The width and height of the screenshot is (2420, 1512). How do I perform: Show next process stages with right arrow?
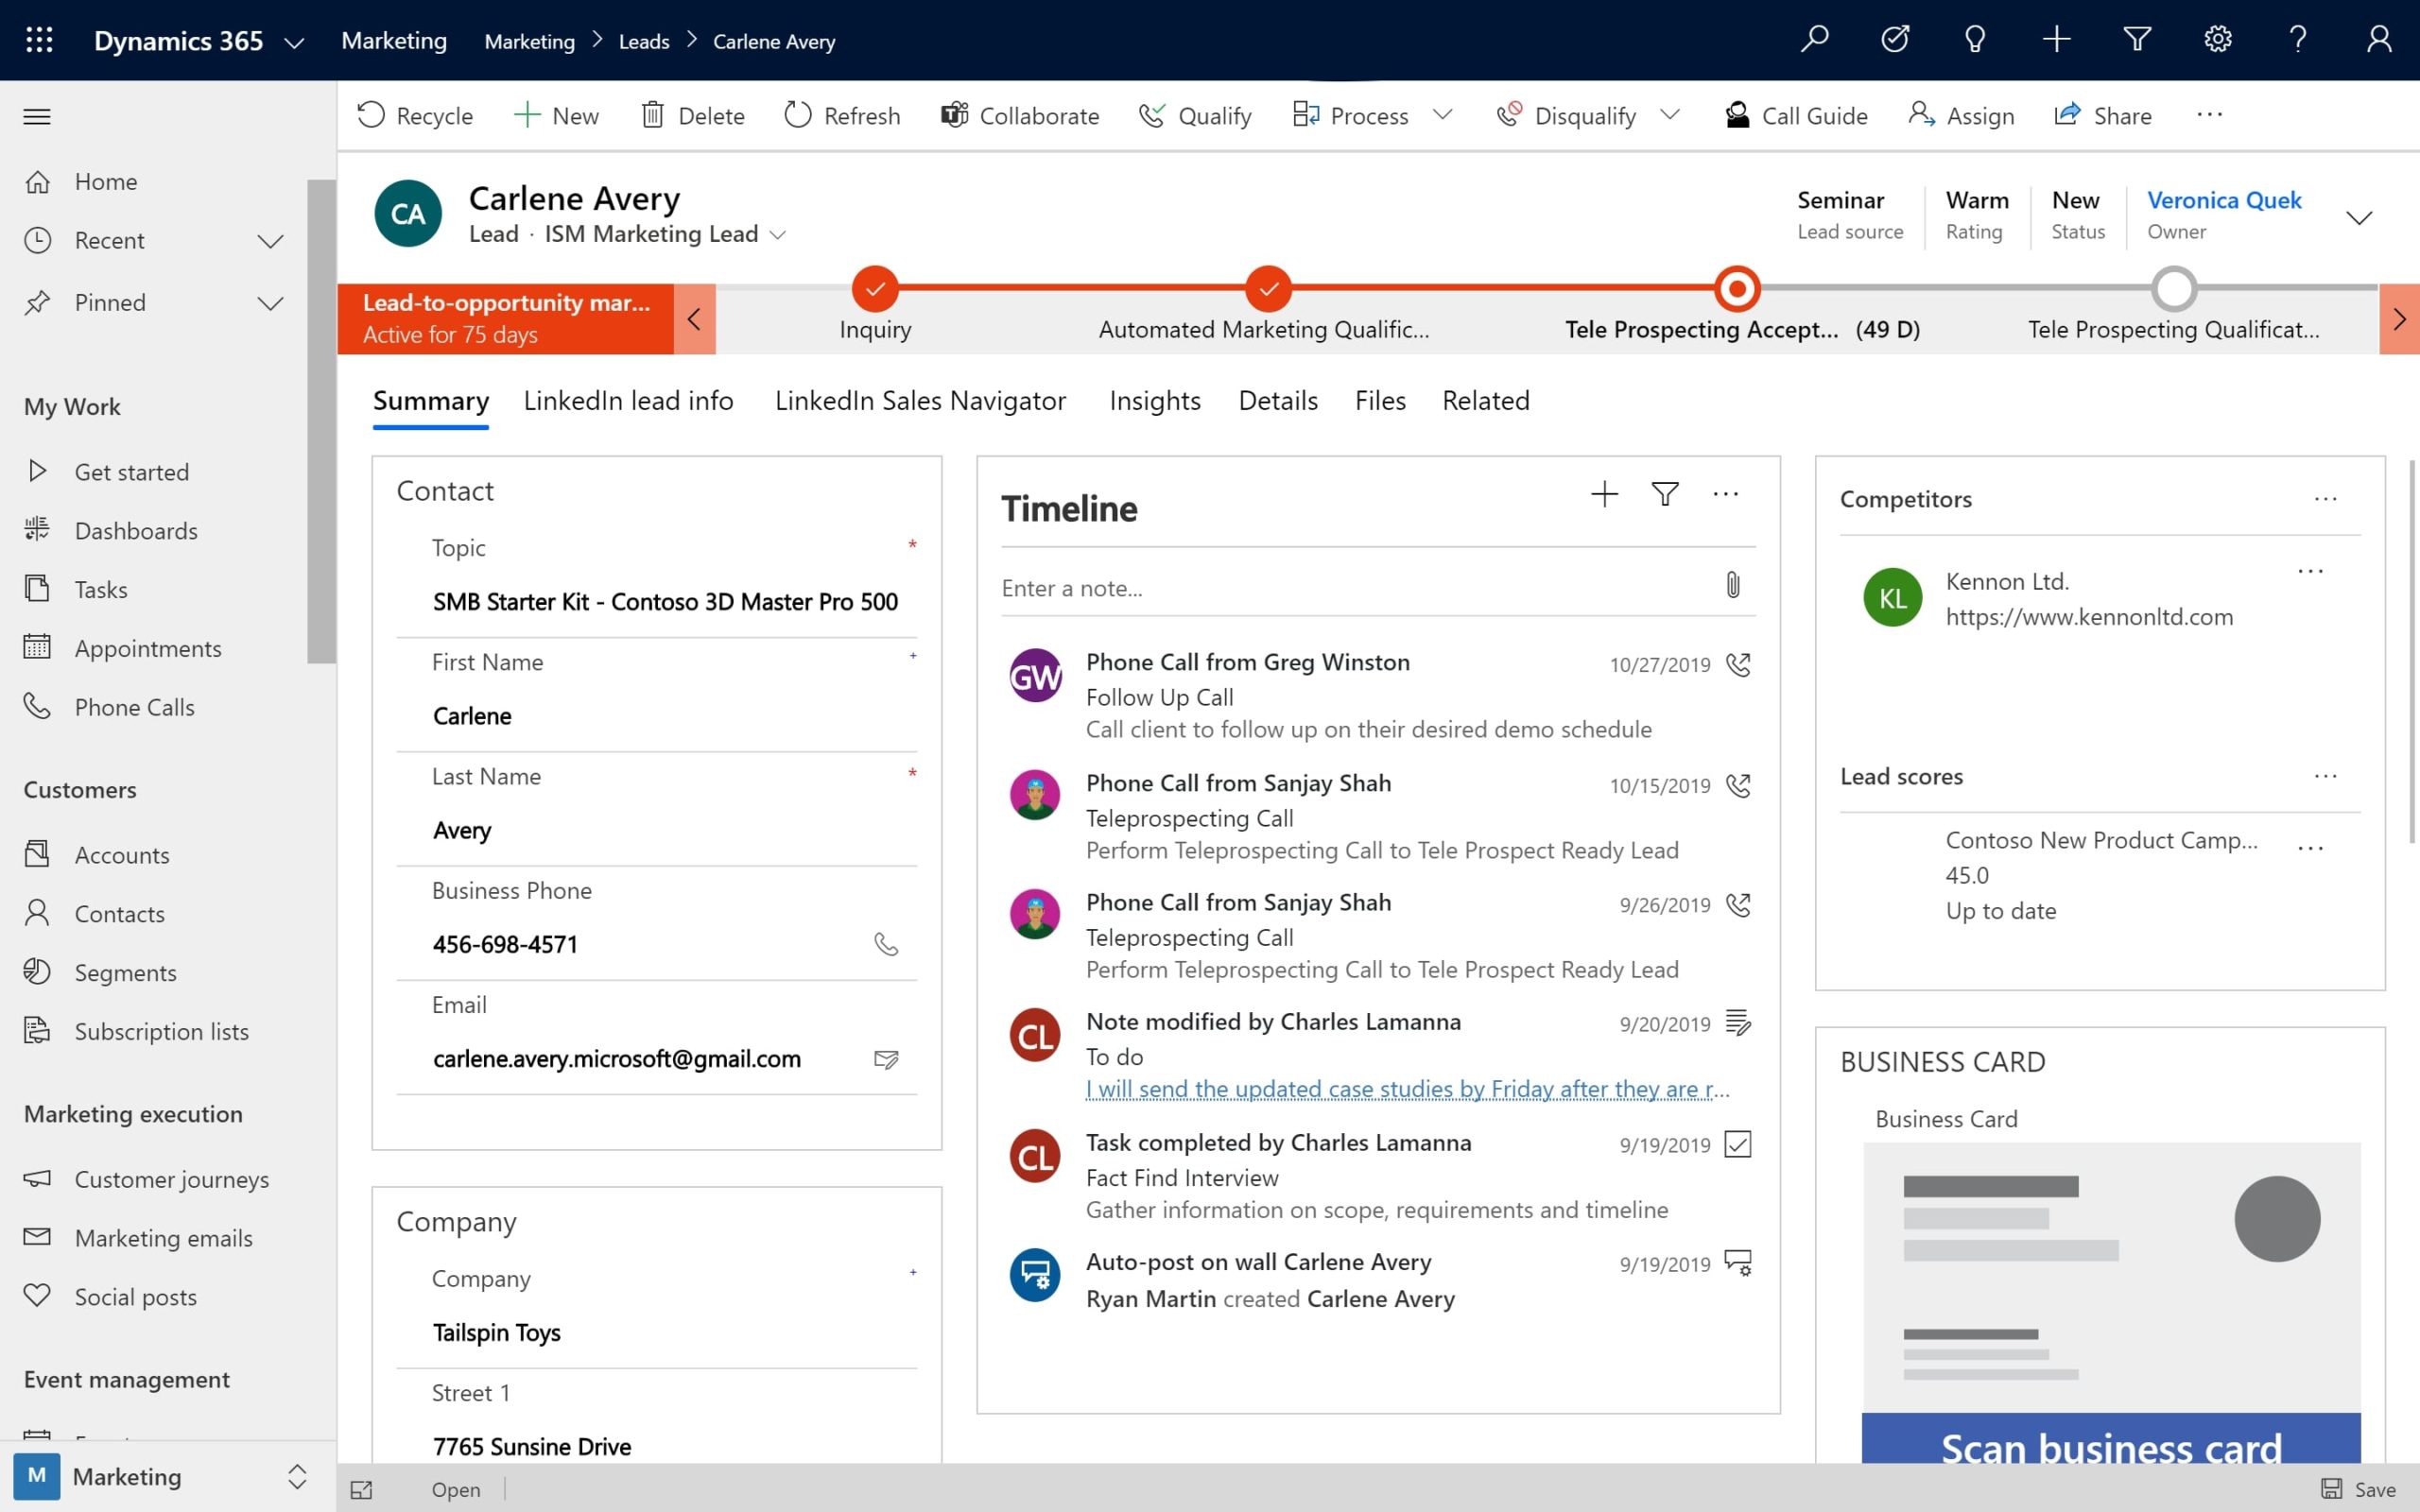coord(2399,319)
